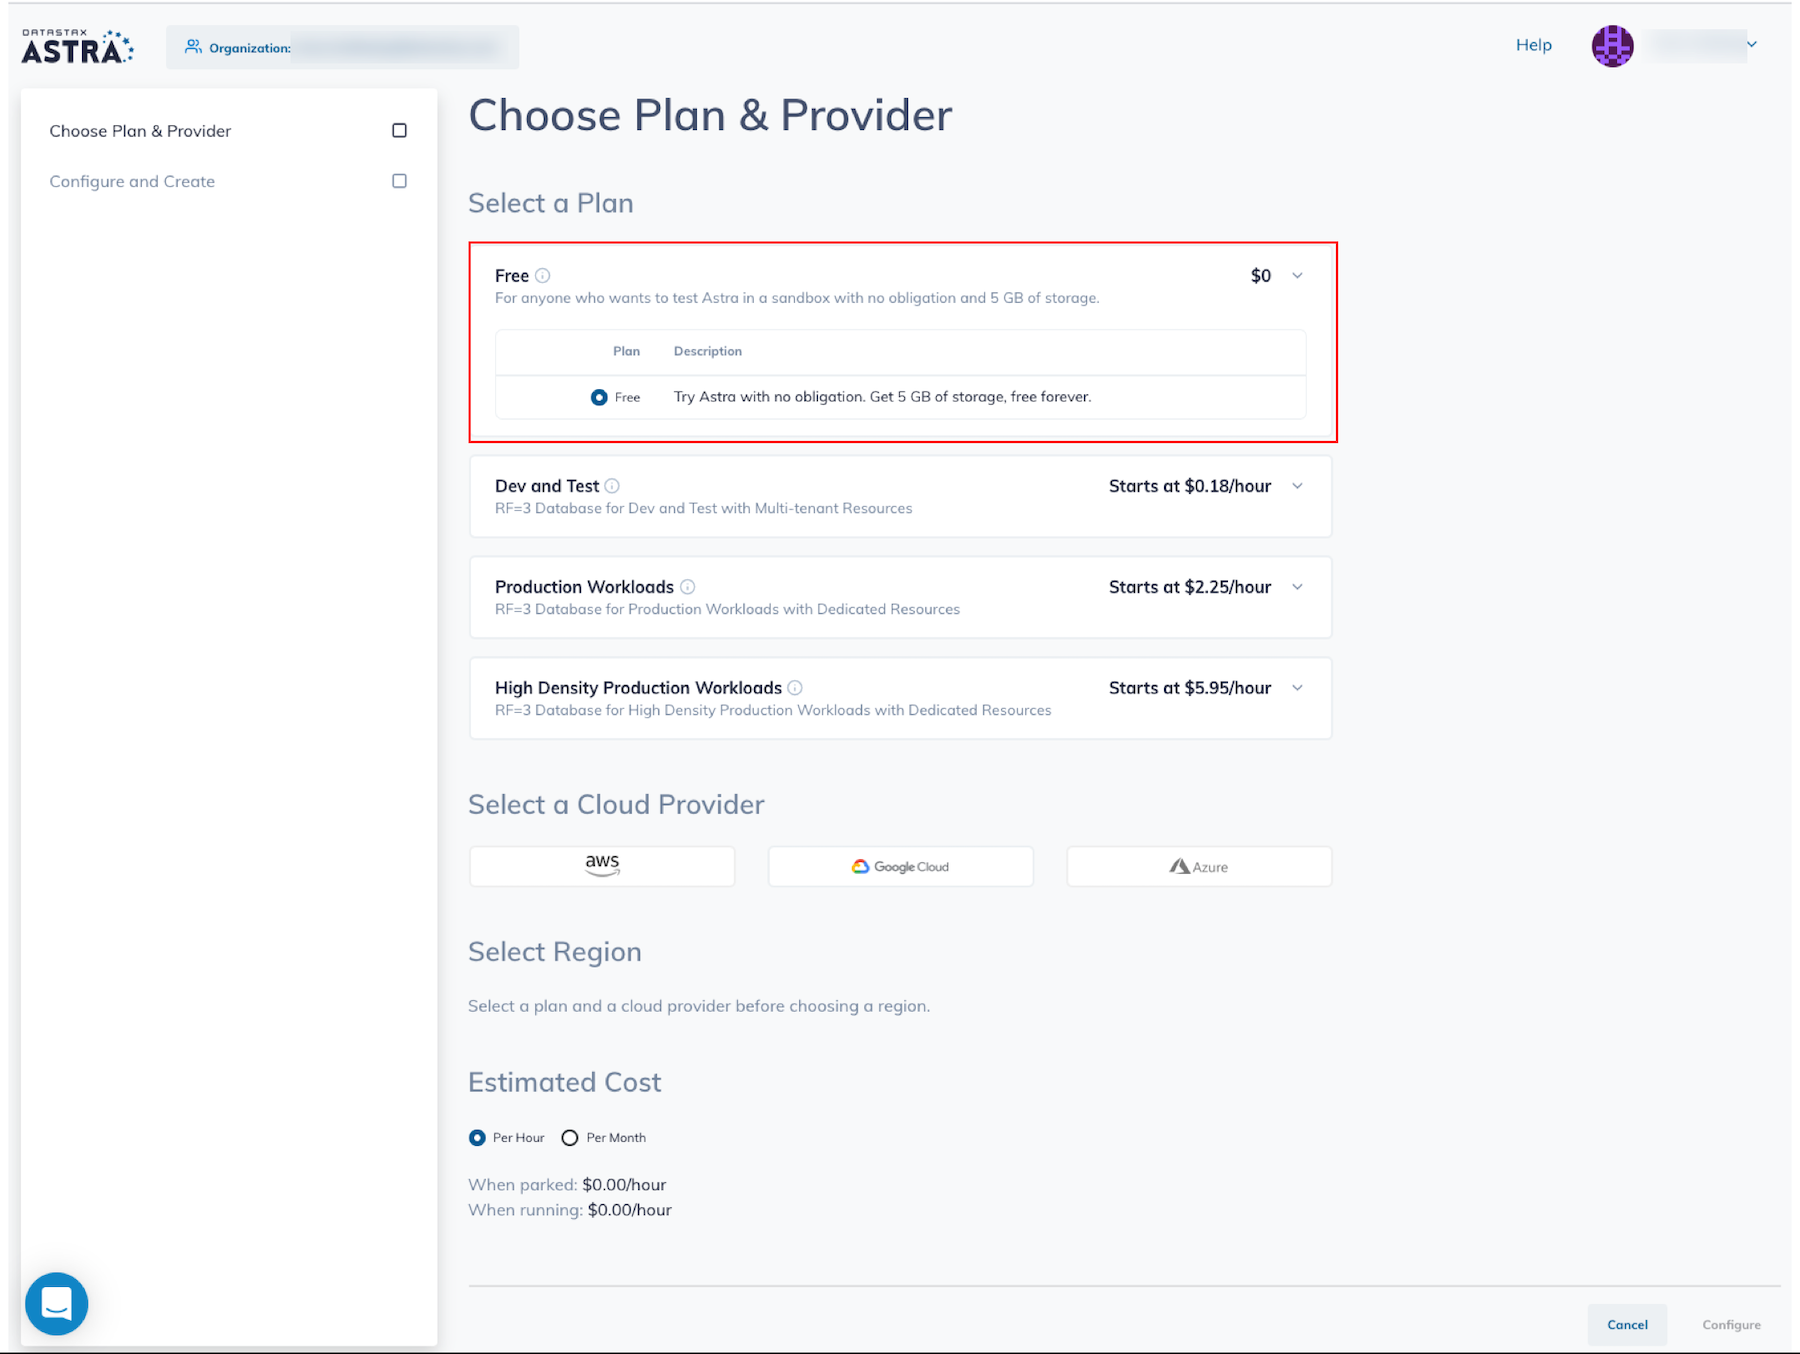Click info icon next to Free plan
1800x1354 pixels.
pos(543,275)
